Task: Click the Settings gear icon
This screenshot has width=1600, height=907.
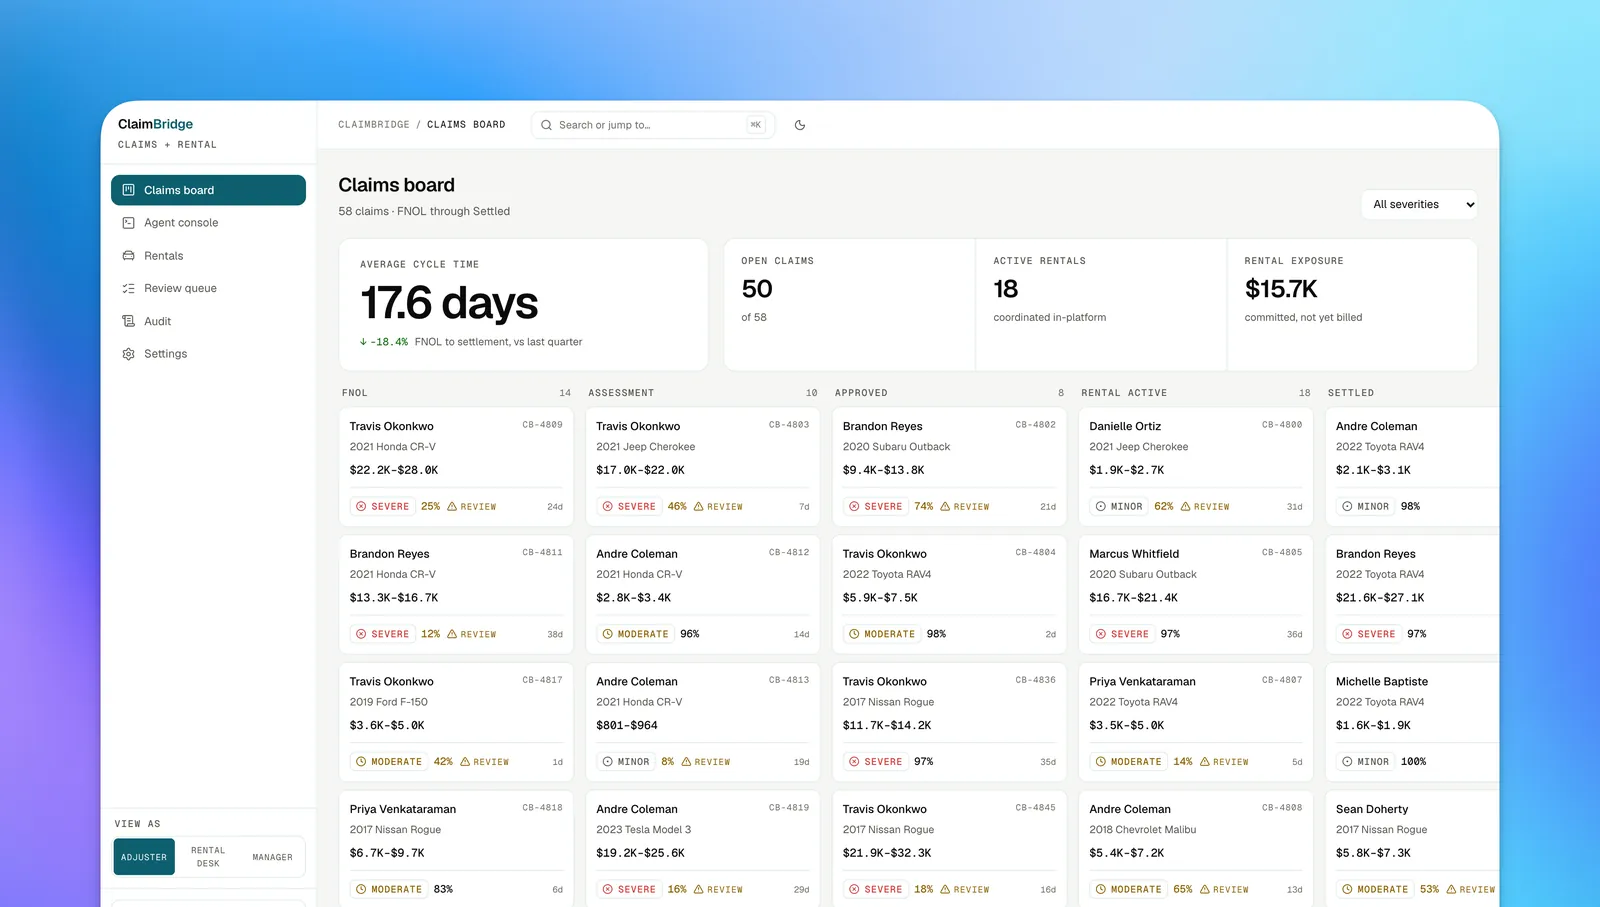Action: click(128, 354)
